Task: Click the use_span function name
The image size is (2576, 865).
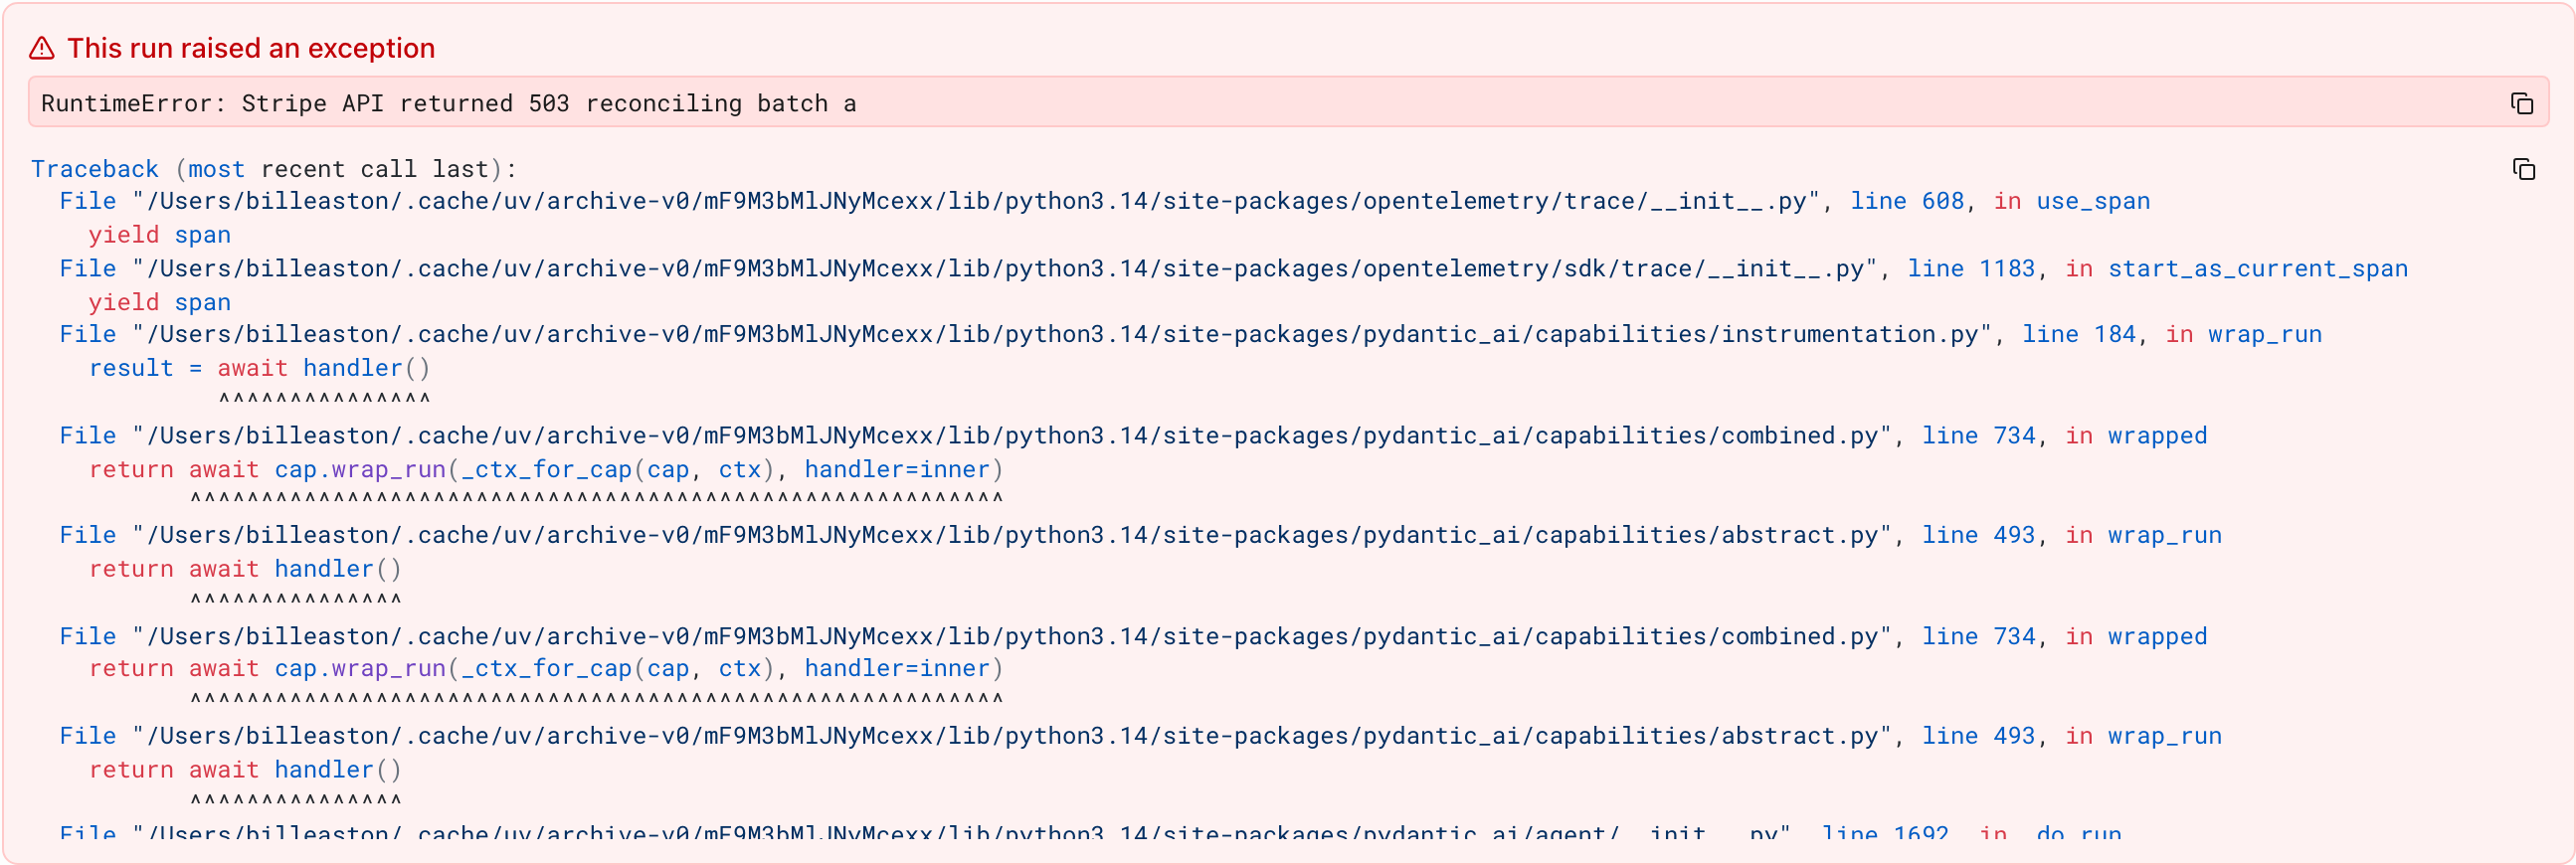Action: click(x=2093, y=201)
